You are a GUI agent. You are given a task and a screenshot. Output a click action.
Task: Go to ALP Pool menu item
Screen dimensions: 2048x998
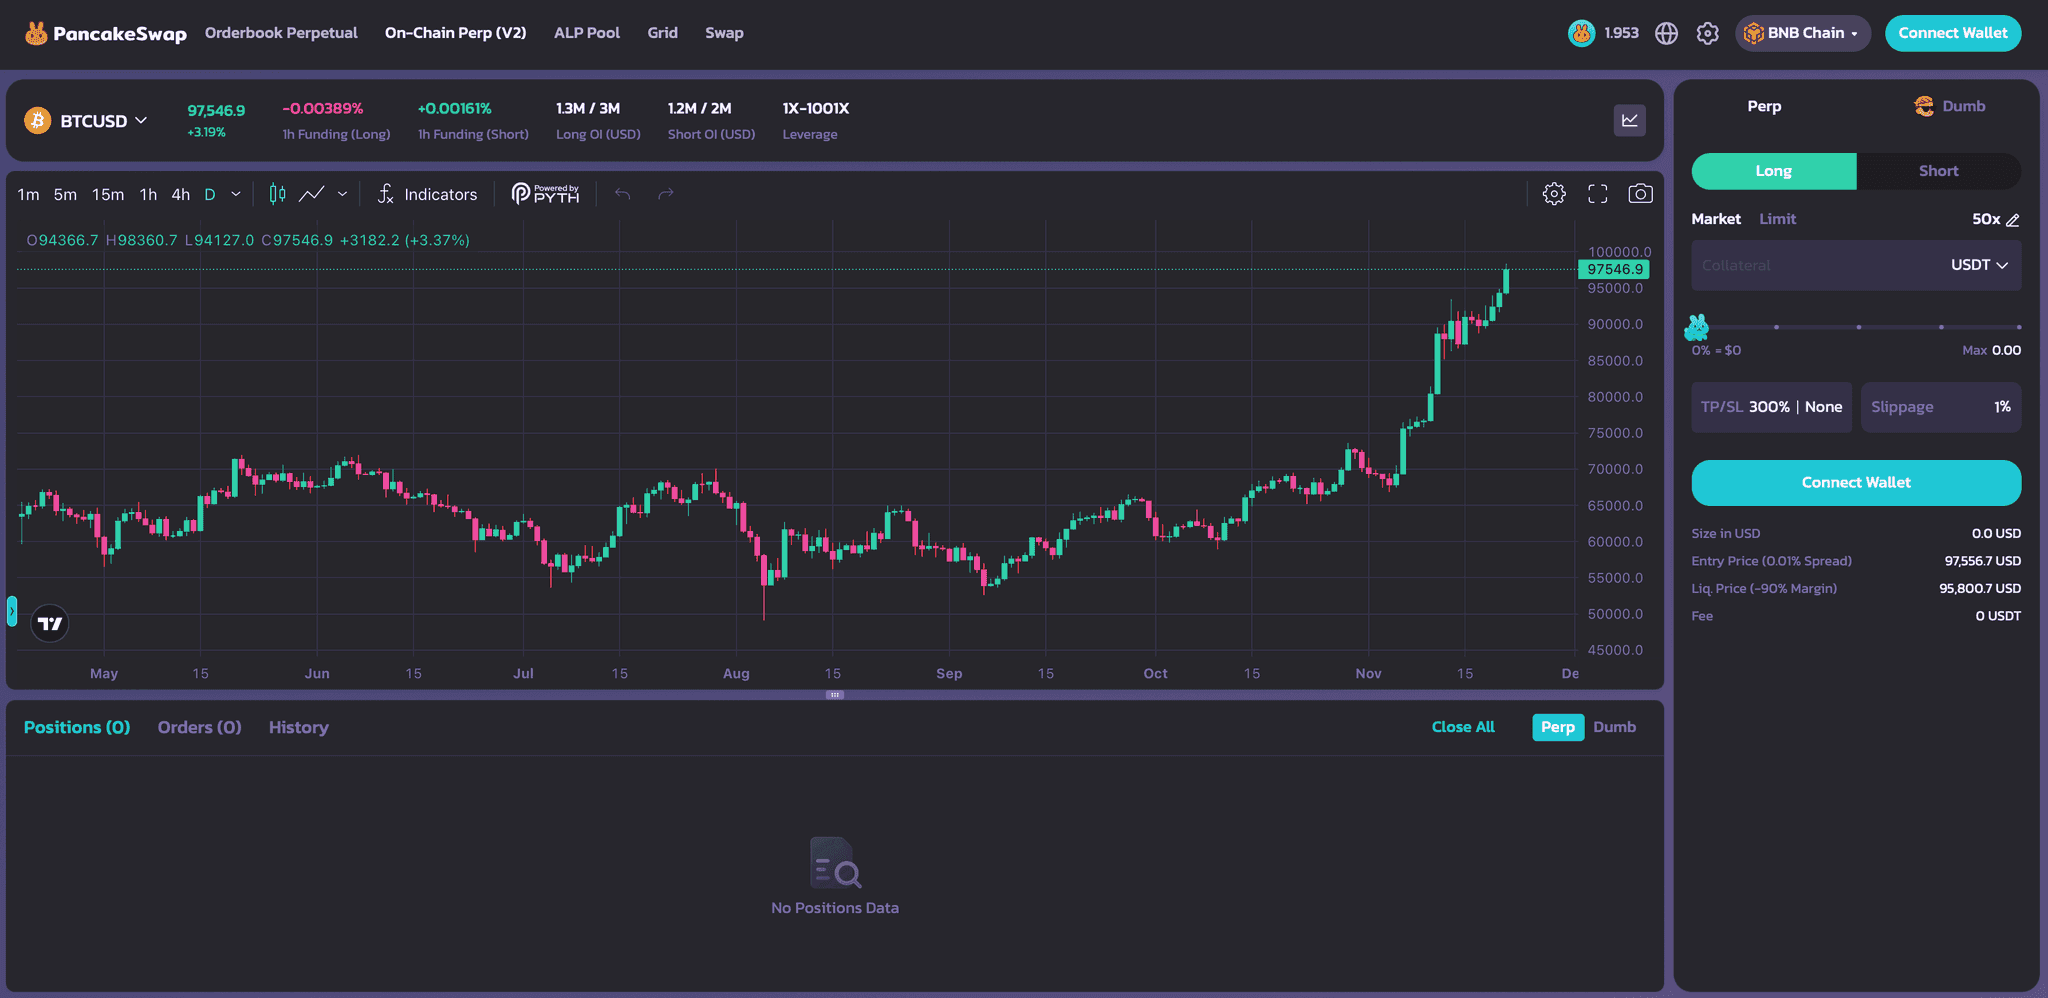coord(586,33)
